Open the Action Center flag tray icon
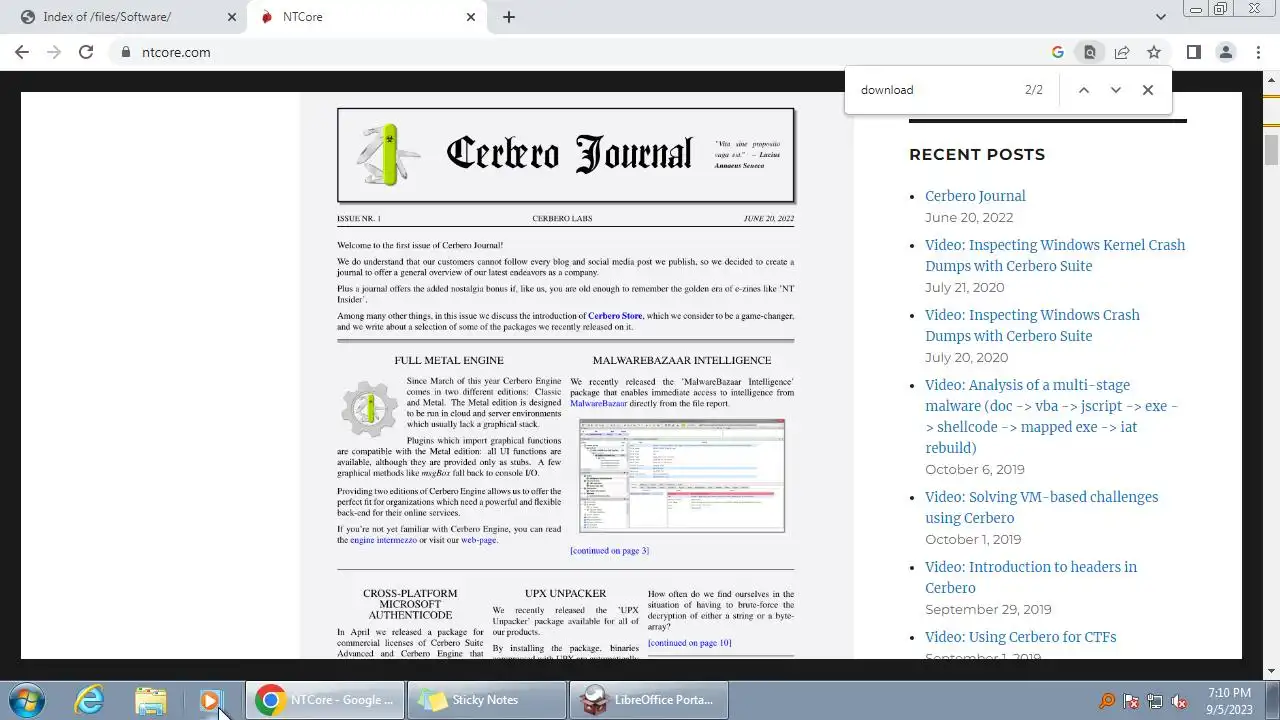 coord(1131,701)
